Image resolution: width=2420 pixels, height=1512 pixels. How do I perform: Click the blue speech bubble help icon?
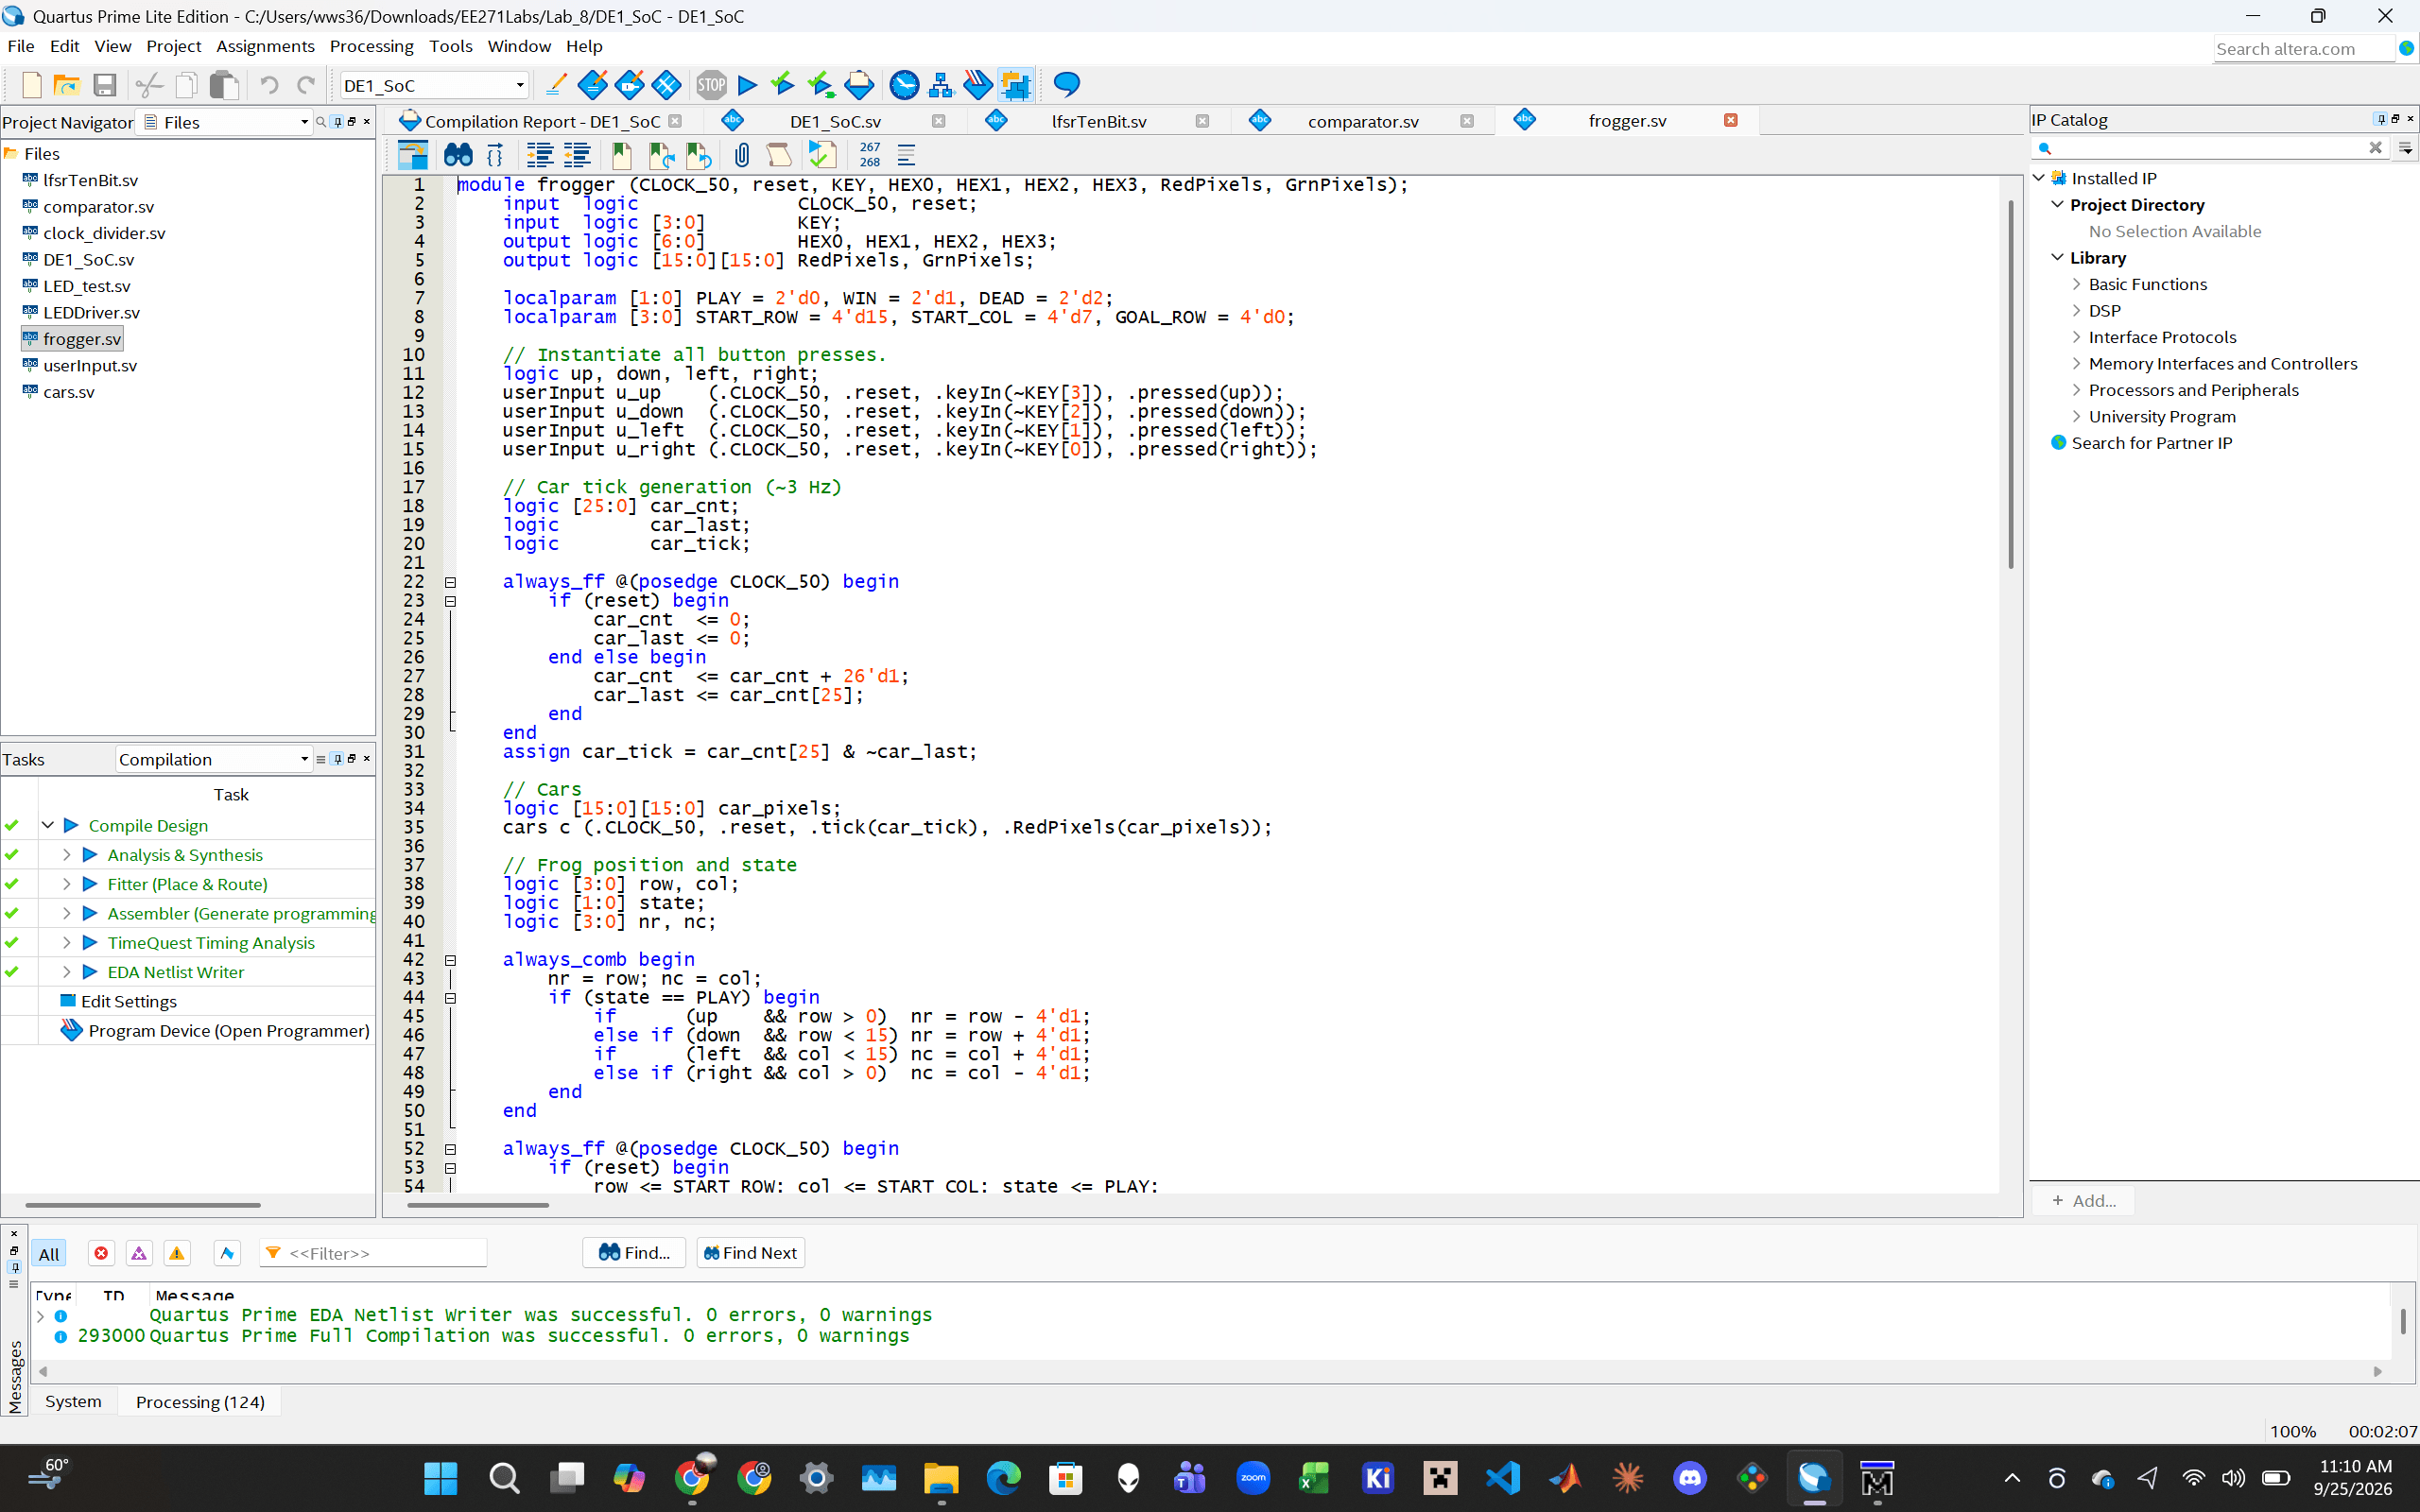click(1066, 85)
